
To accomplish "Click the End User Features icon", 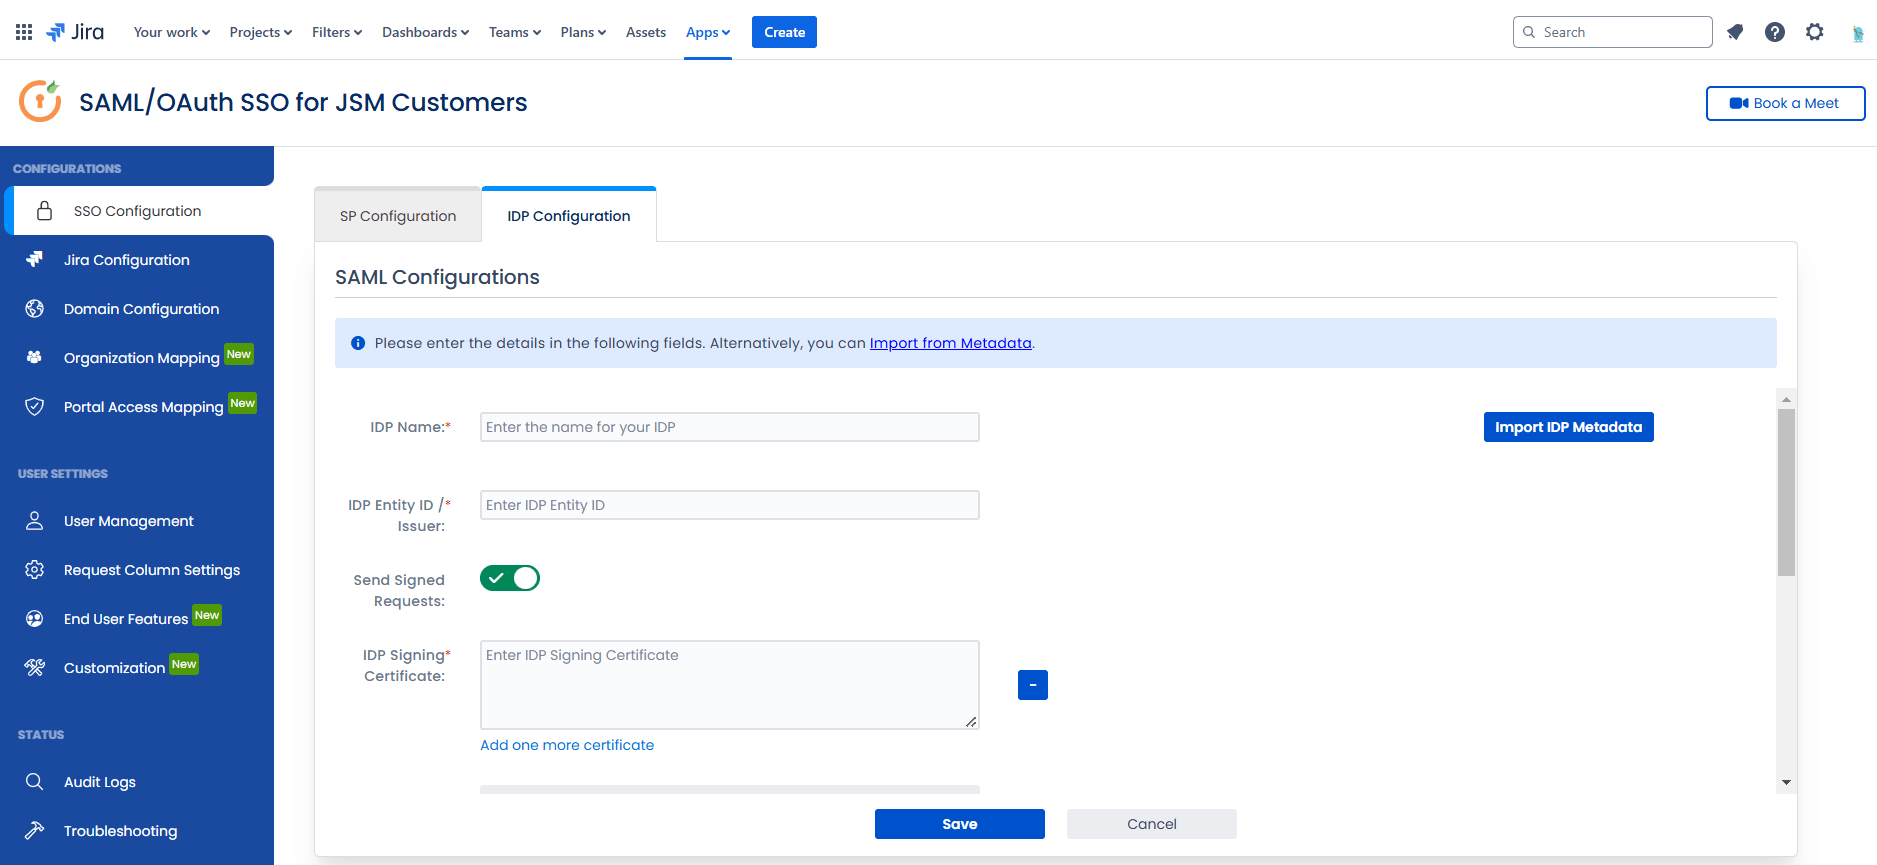I will [x=35, y=618].
